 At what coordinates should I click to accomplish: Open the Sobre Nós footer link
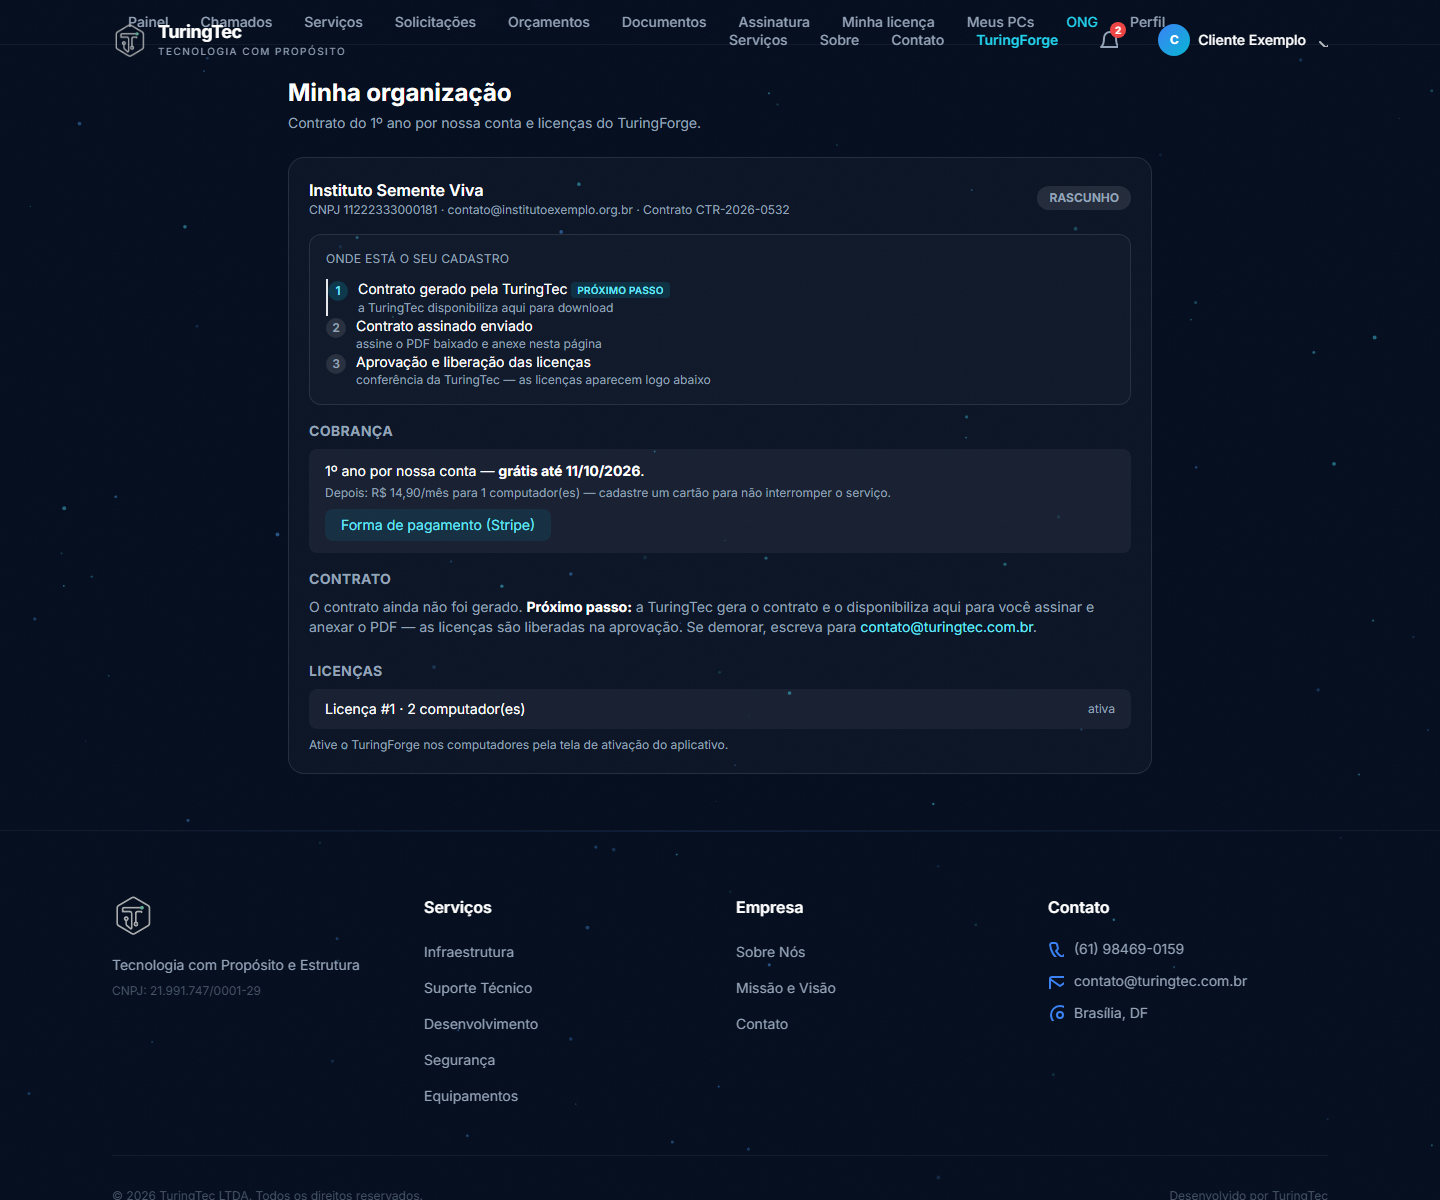[770, 952]
